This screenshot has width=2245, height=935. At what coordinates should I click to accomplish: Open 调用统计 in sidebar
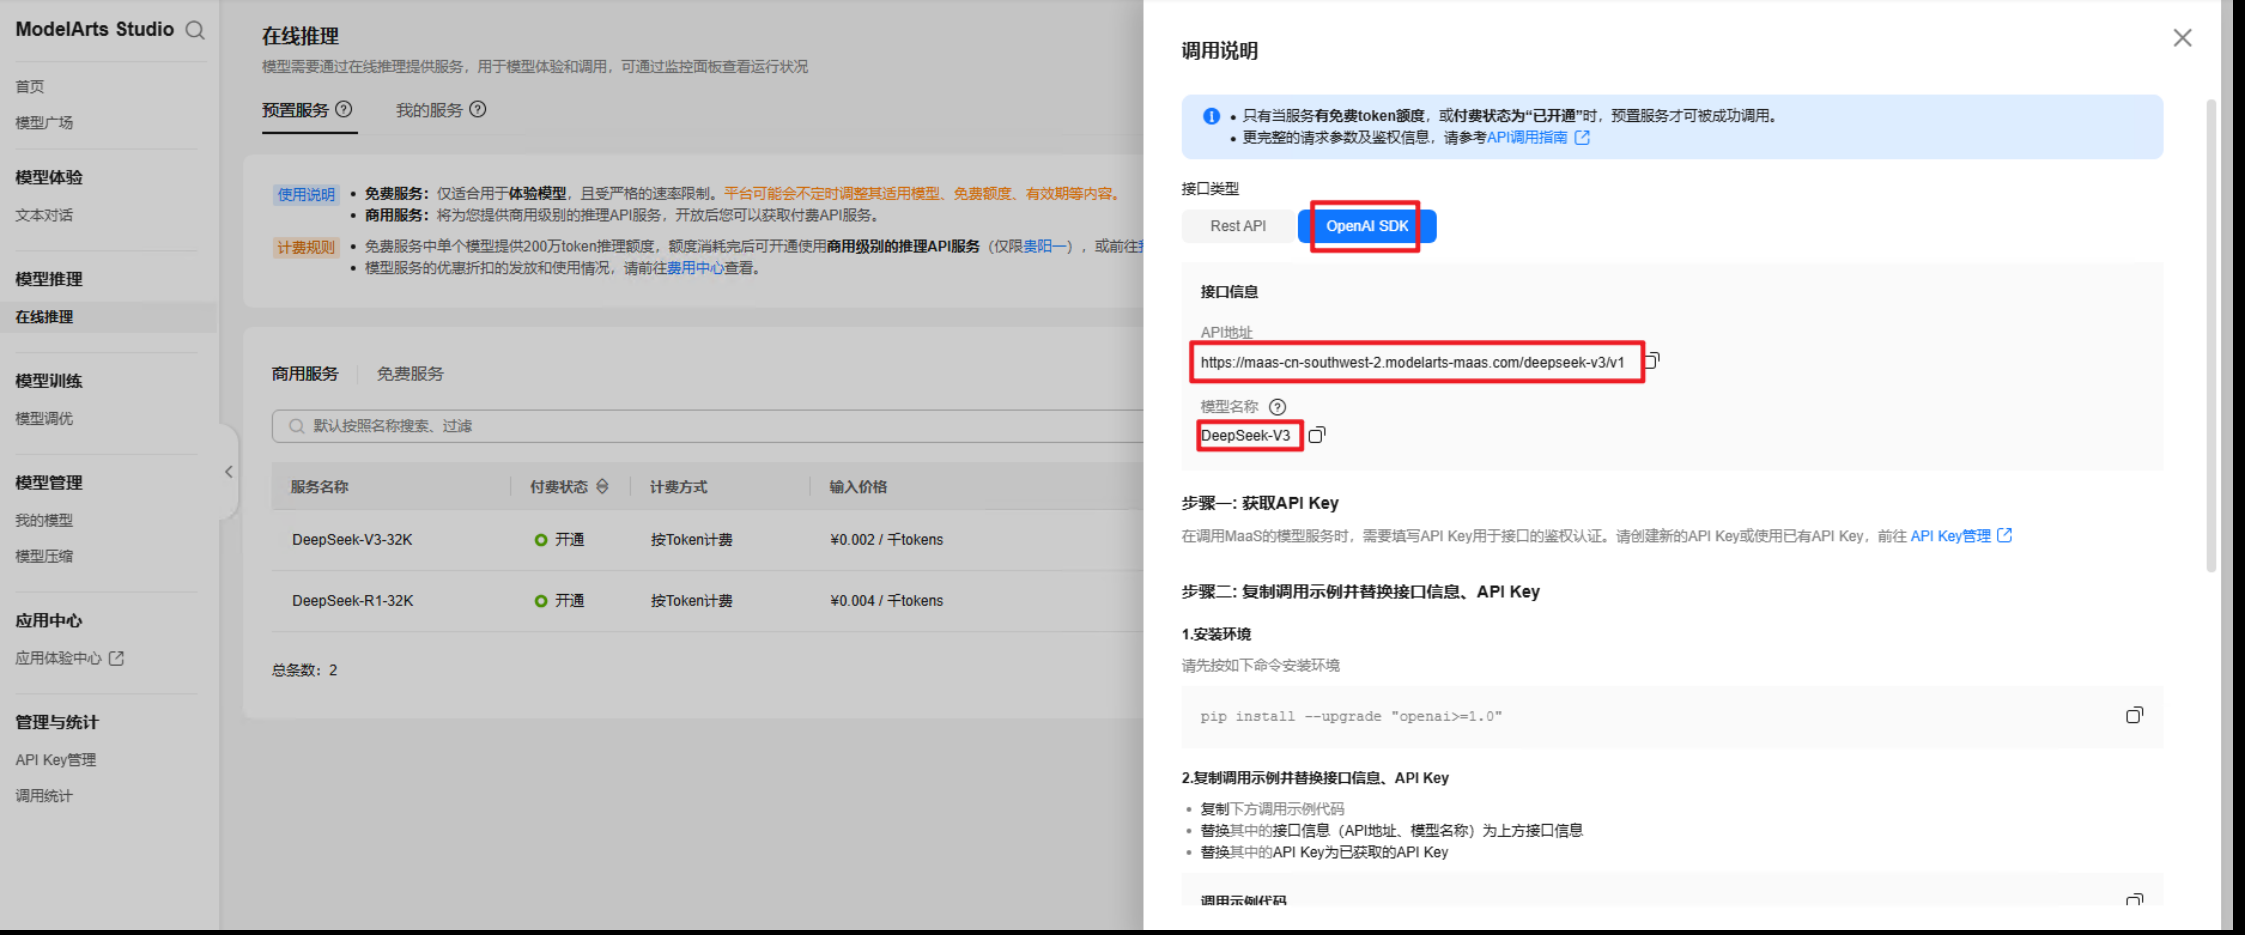pos(44,796)
